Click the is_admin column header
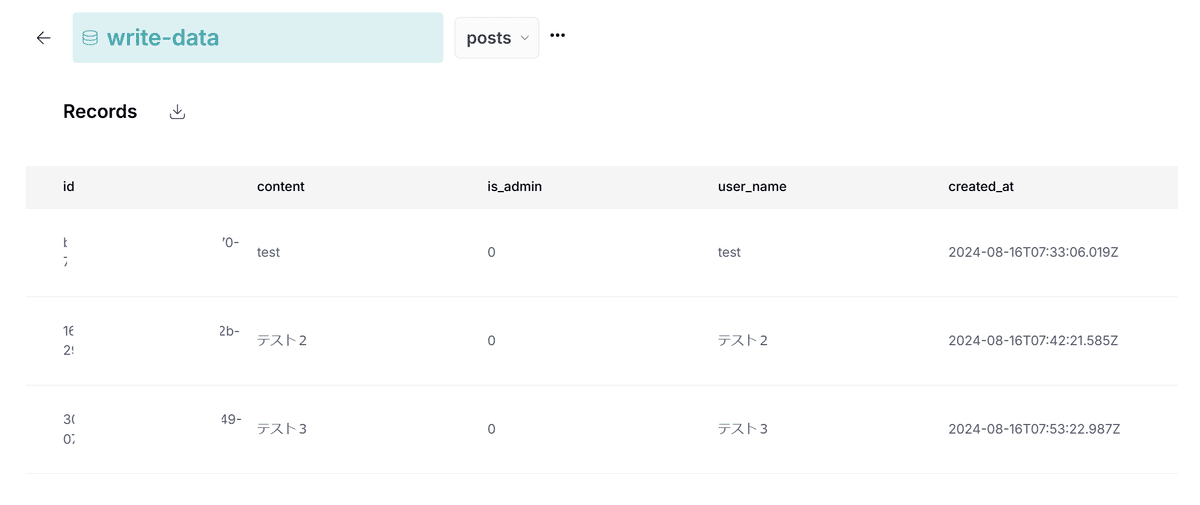The width and height of the screenshot is (1200, 505). 514,186
